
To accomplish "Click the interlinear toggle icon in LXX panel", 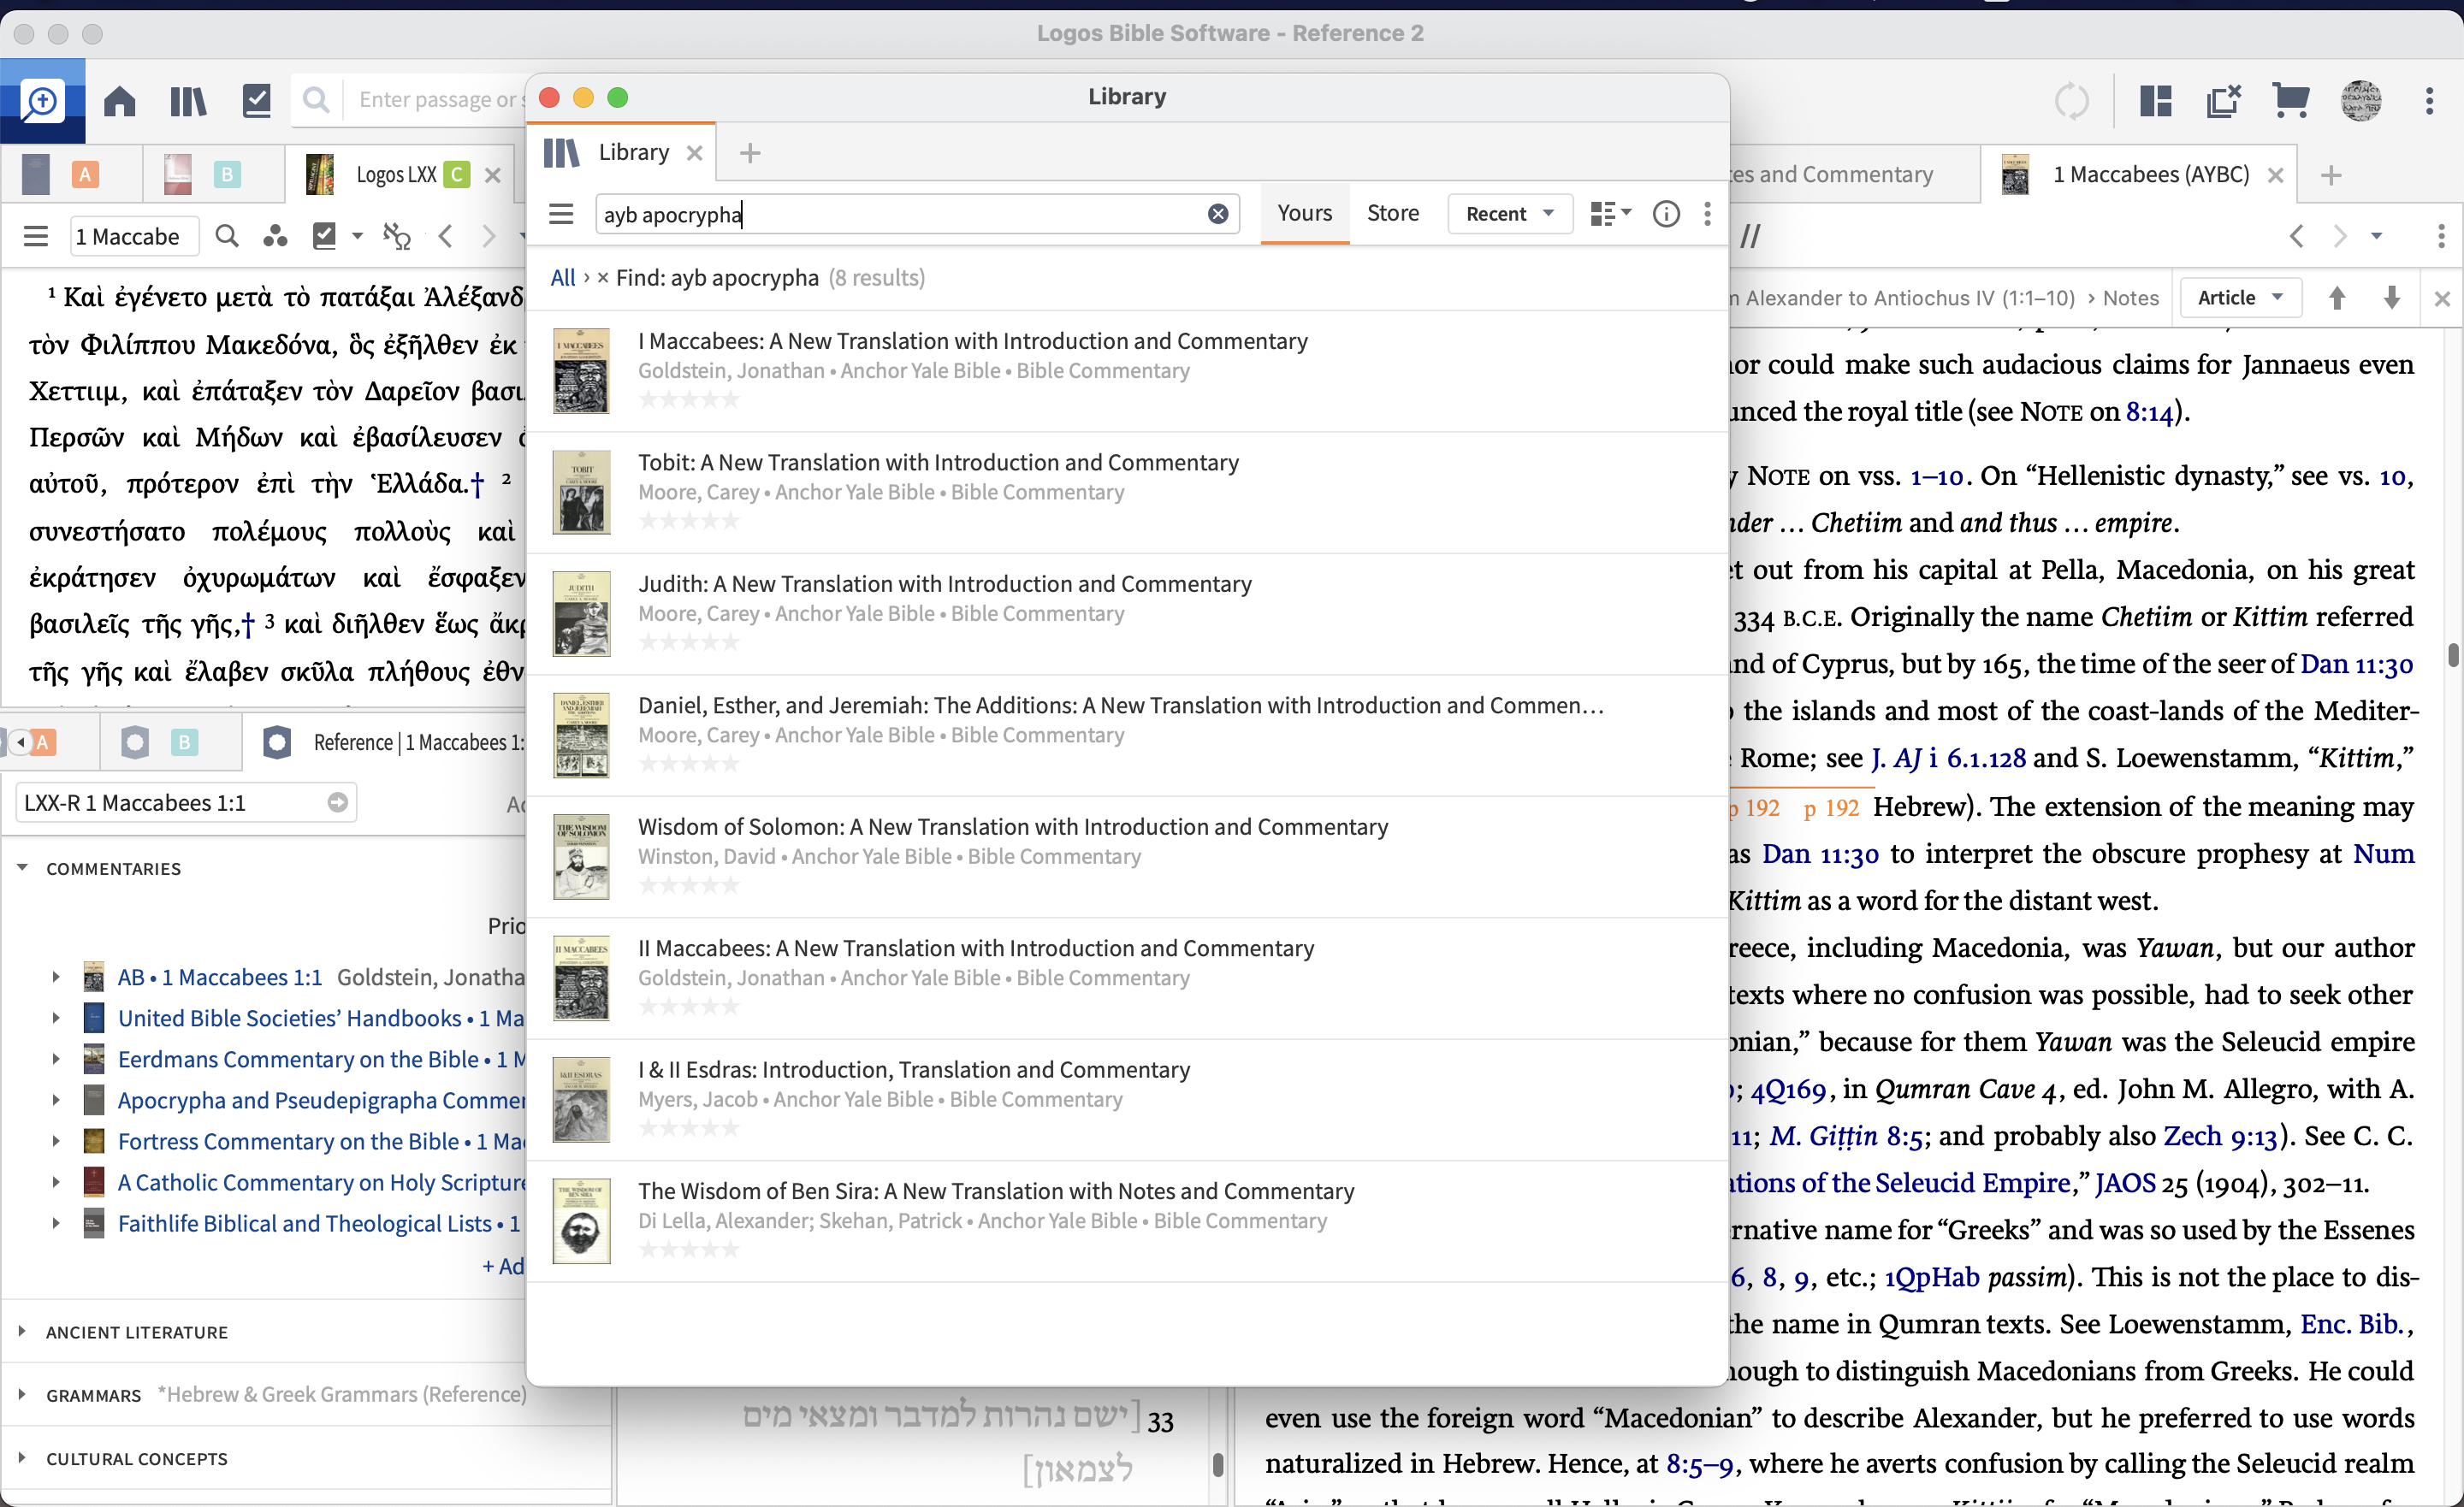I will pyautogui.click(x=397, y=237).
